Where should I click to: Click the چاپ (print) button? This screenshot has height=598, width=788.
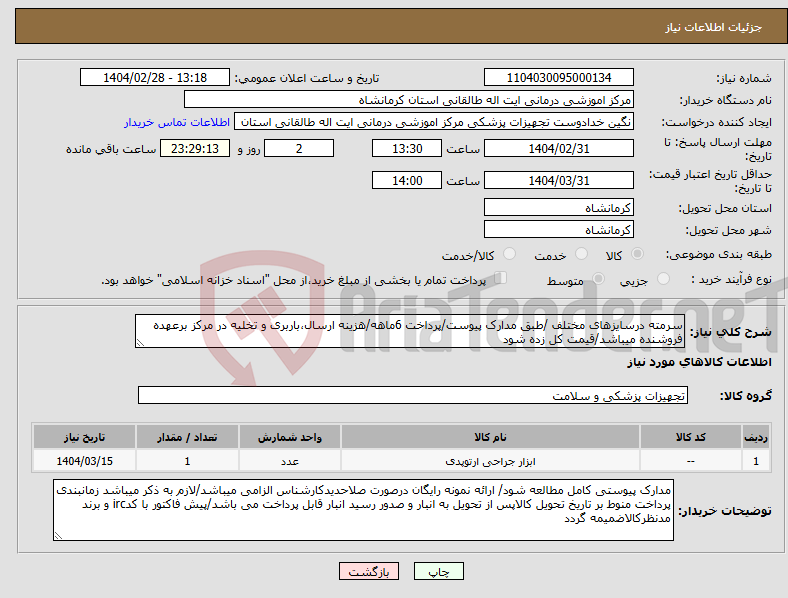pos(438,571)
